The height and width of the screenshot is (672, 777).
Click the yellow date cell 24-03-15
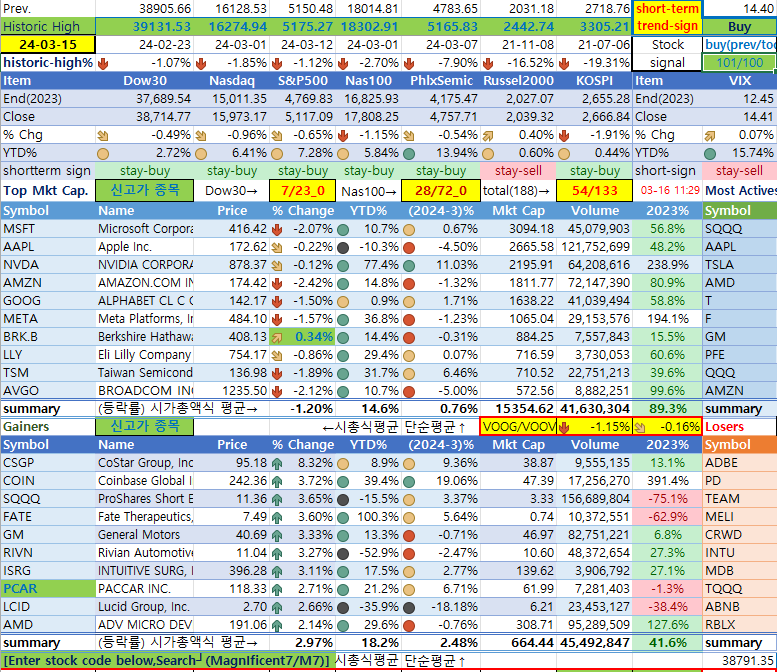pos(48,45)
